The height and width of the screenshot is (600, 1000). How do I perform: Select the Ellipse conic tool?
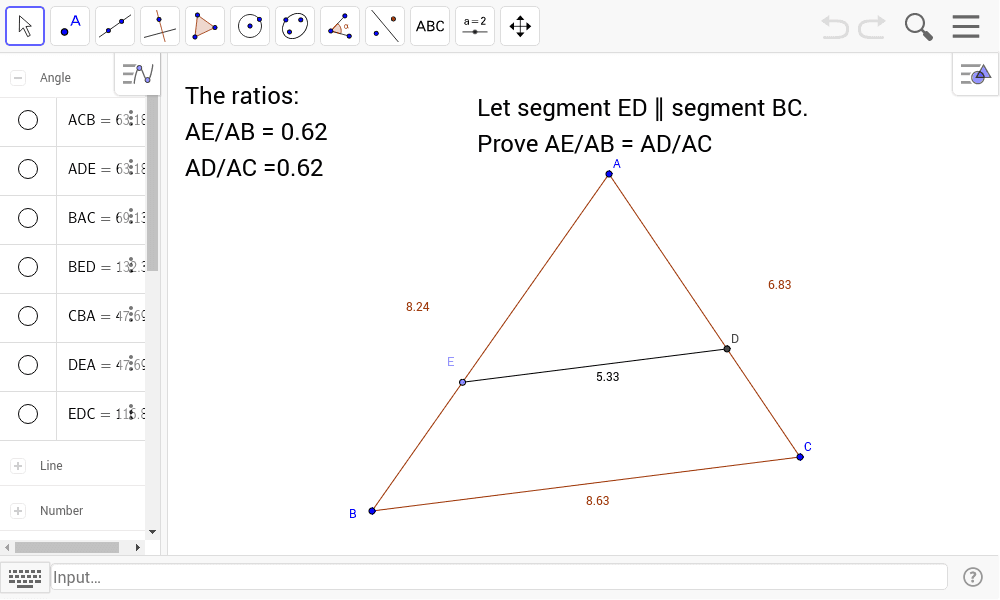tap(295, 26)
